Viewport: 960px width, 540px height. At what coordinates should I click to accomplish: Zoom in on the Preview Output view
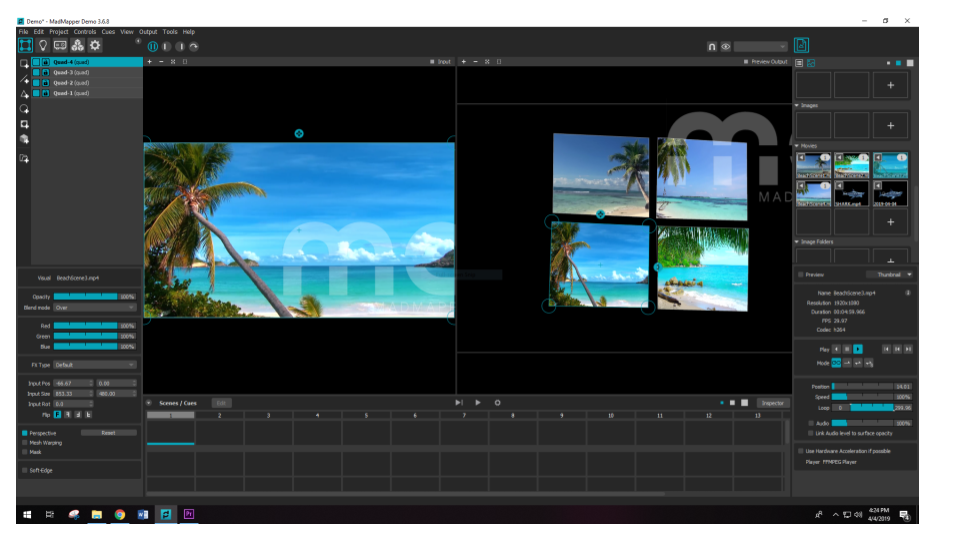click(463, 62)
